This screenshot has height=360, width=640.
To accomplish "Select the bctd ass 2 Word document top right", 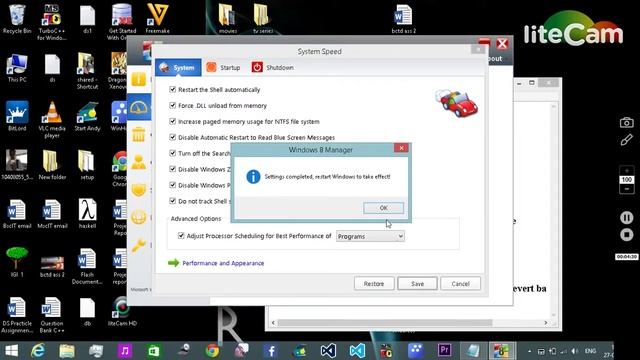I will (x=403, y=19).
